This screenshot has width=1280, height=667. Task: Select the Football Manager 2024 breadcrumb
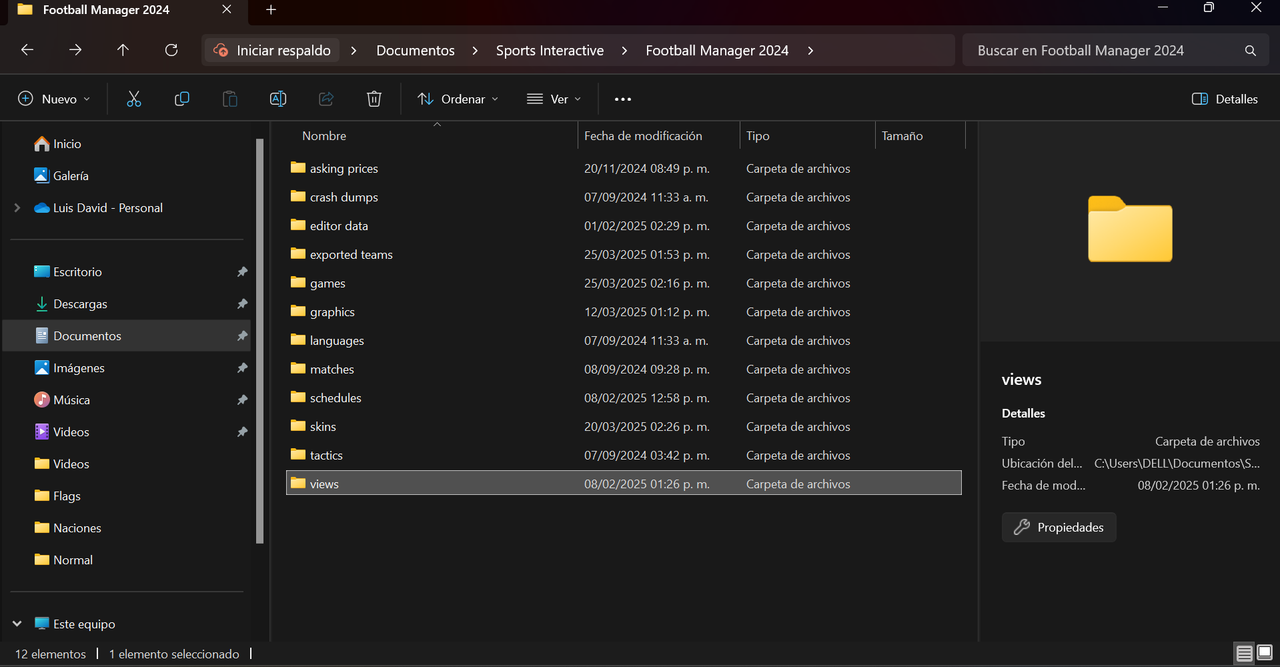[717, 50]
